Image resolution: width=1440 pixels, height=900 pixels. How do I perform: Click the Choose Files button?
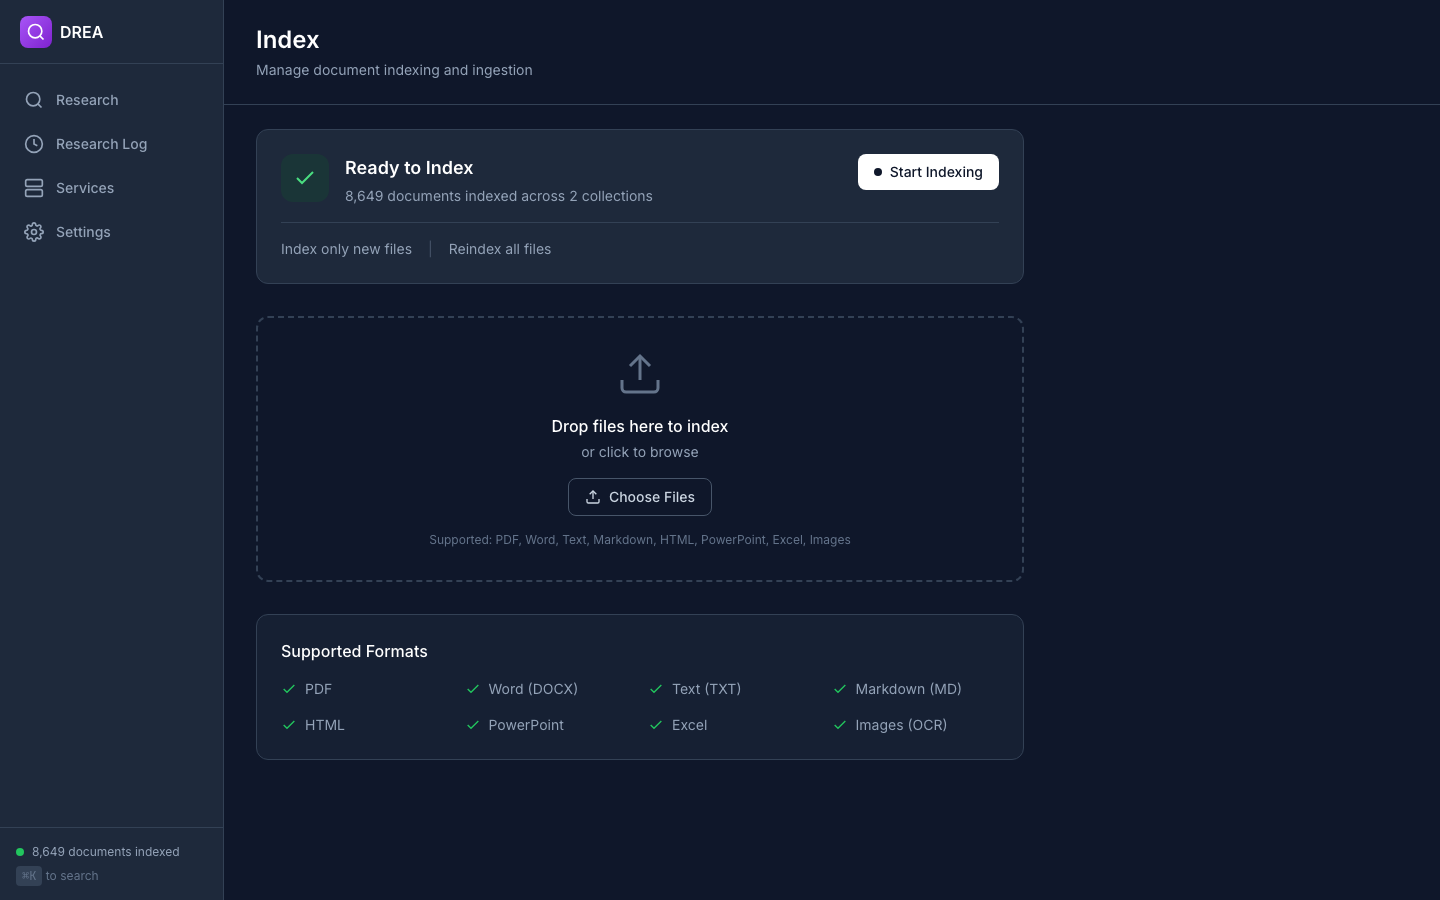click(x=640, y=497)
